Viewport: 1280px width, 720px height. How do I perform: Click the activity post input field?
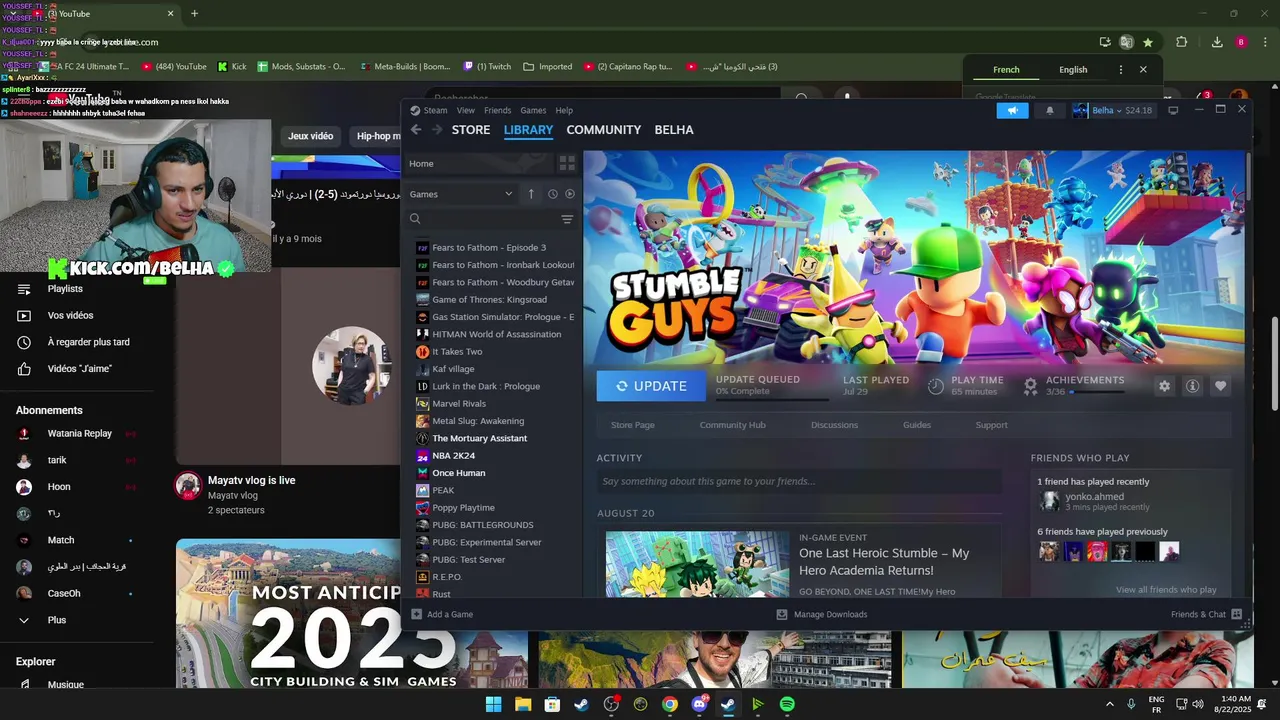tap(799, 481)
